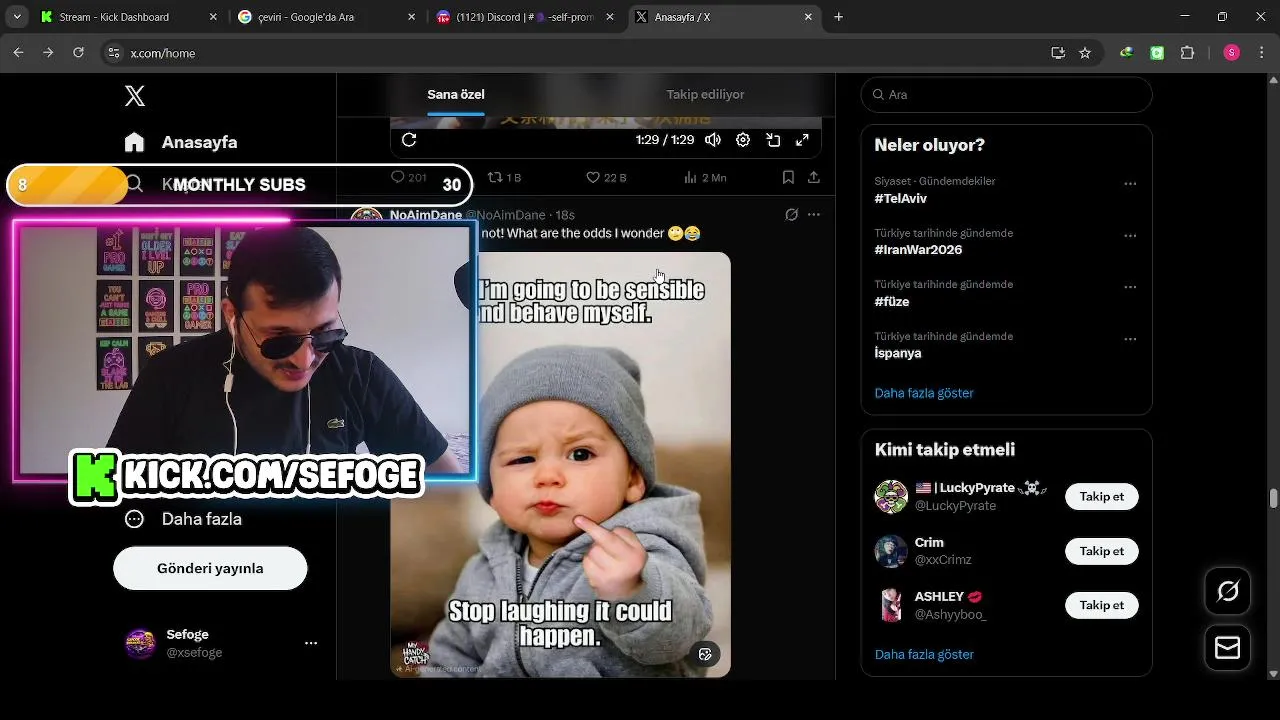Open more options on NoAimDane post

tap(814, 214)
